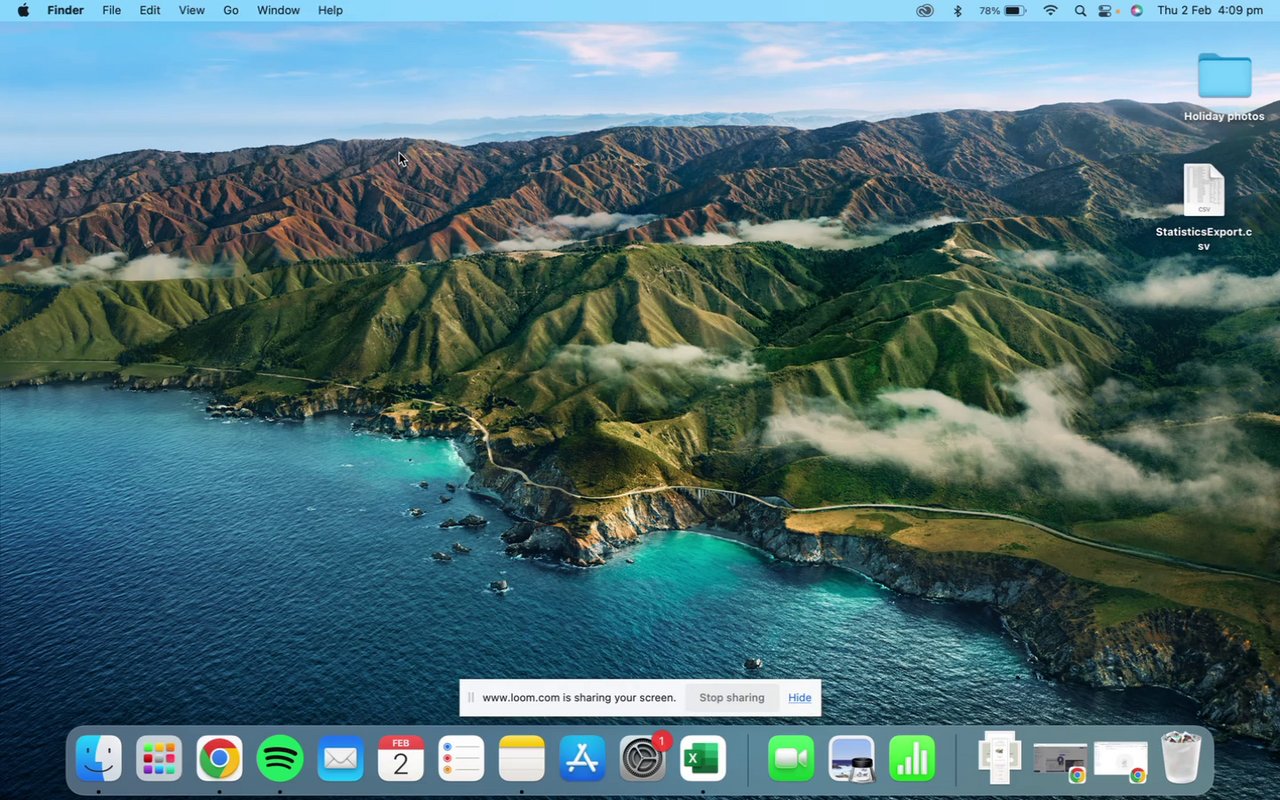This screenshot has height=800, width=1280.
Task: Open the Trash in the Dock
Action: tap(1181, 758)
